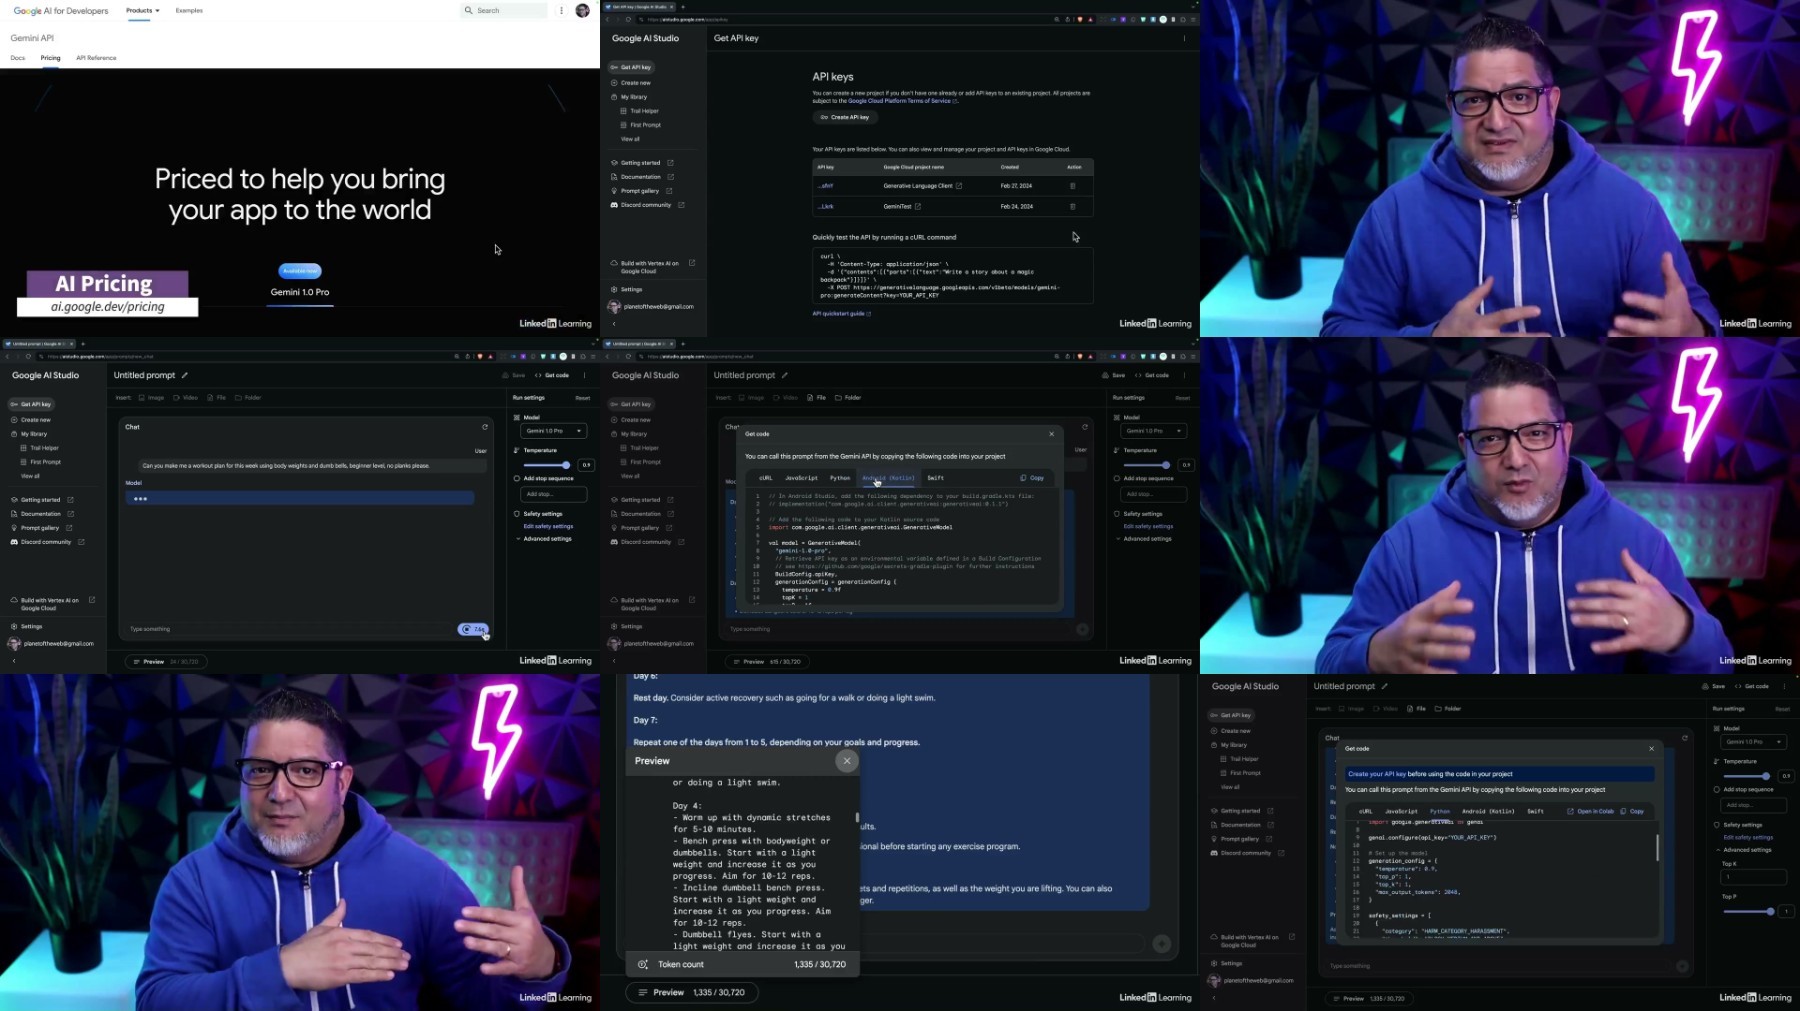This screenshot has height=1011, width=1800.
Task: Click the three-dot menu on the Get API key page
Action: coord(1184,38)
